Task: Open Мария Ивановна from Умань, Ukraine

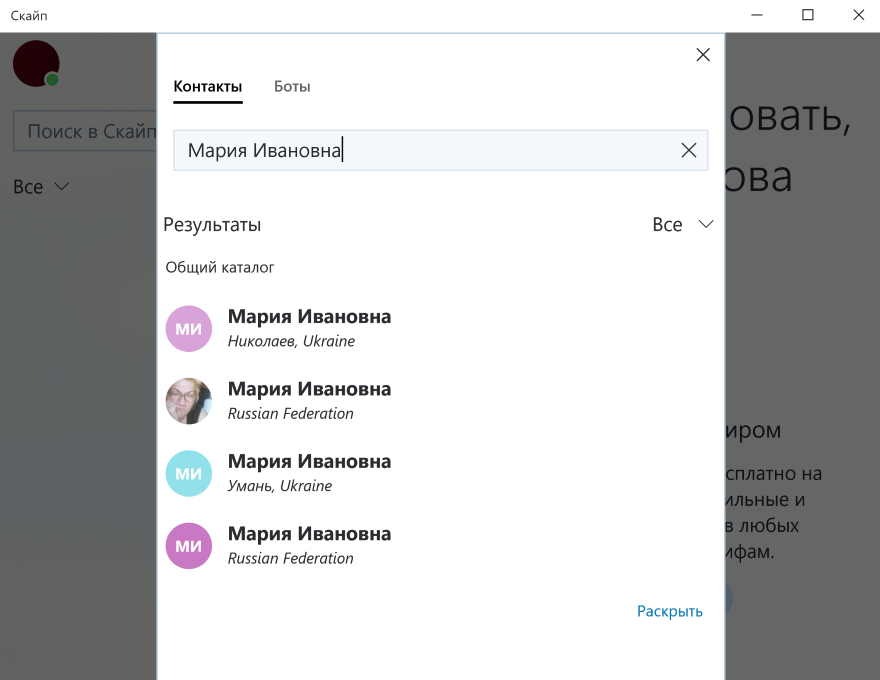Action: (441, 474)
